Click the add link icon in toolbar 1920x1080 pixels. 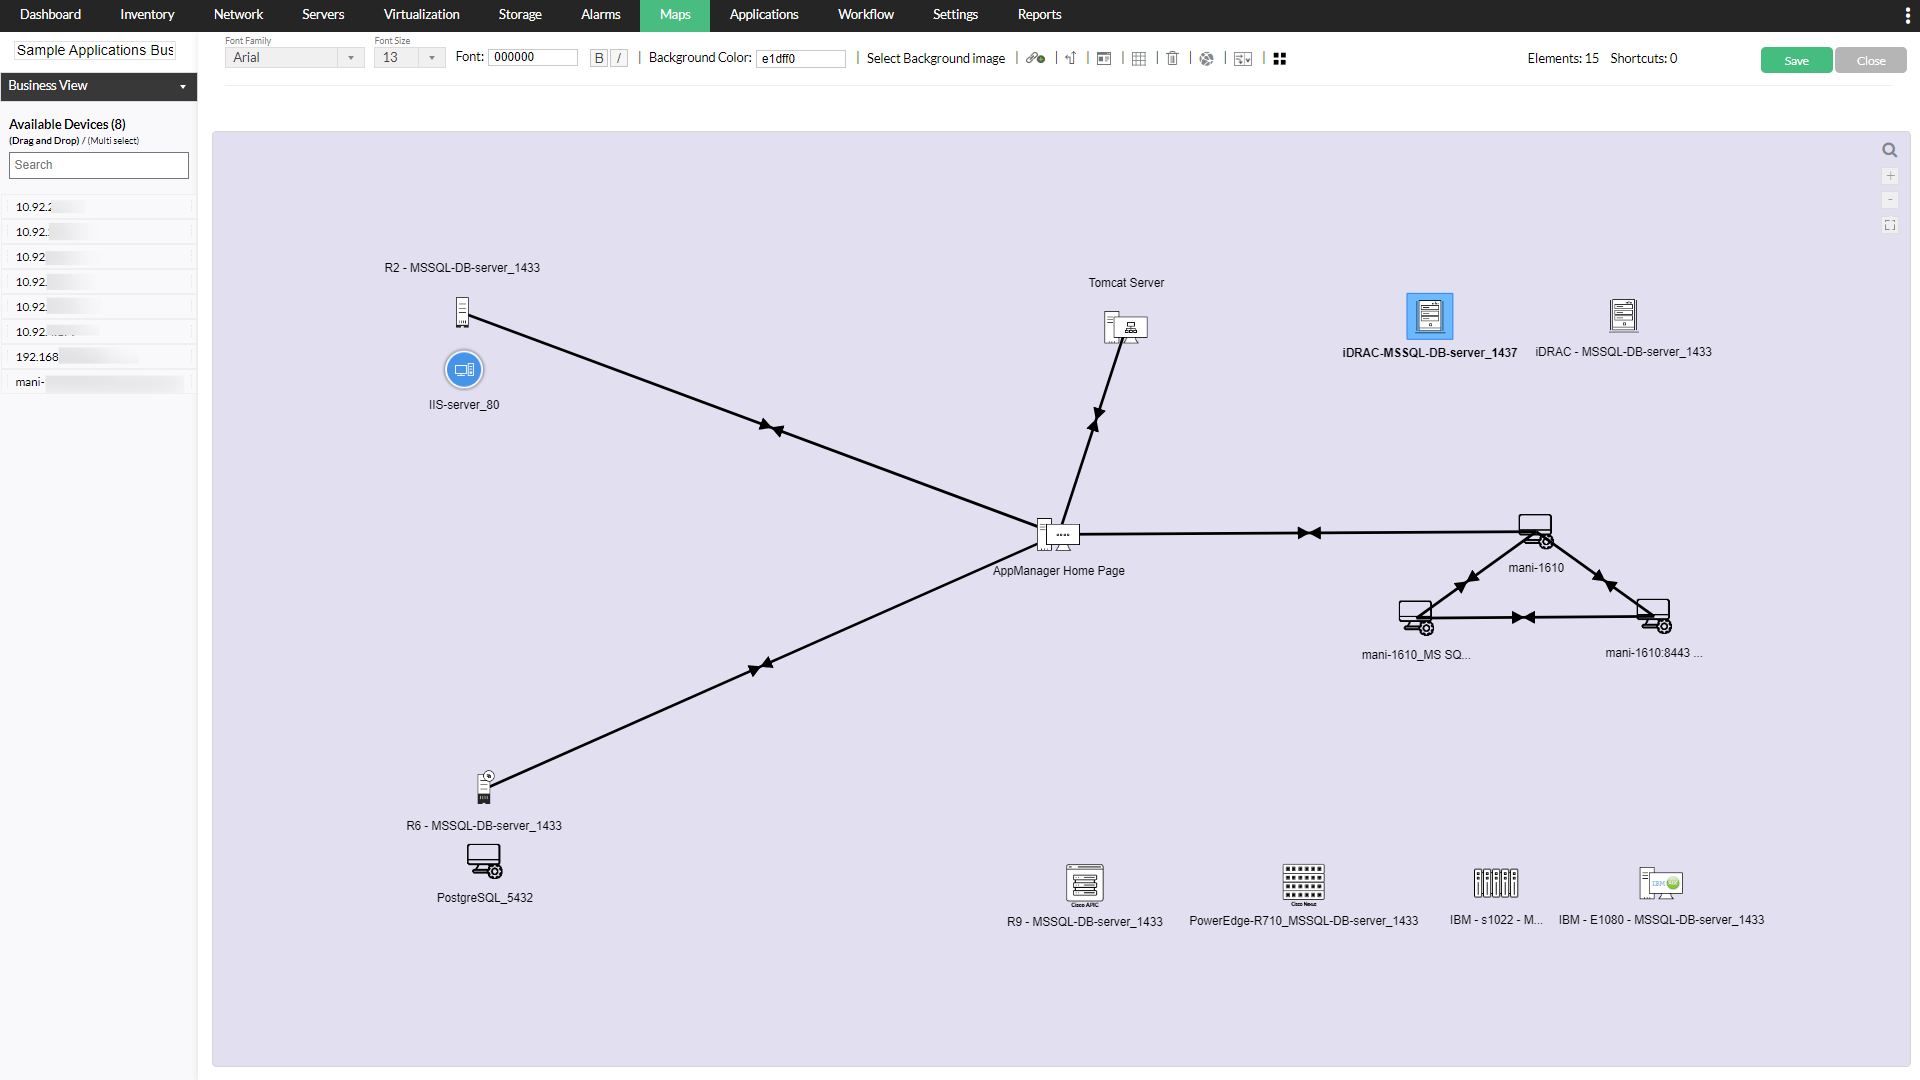[1035, 59]
